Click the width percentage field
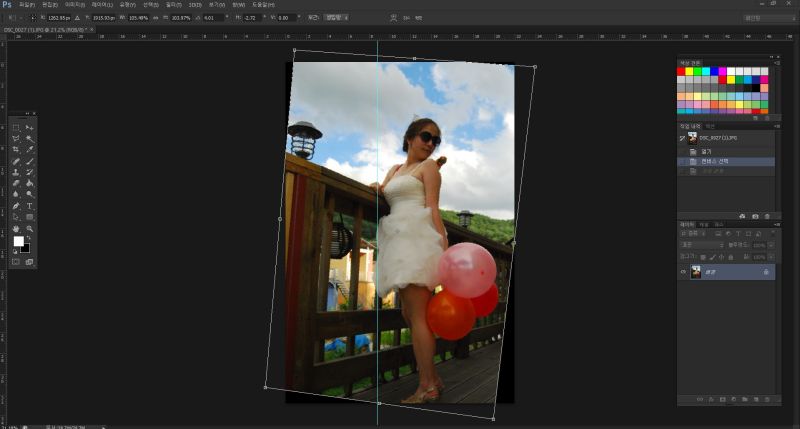Image resolution: width=800 pixels, height=429 pixels. coord(139,18)
